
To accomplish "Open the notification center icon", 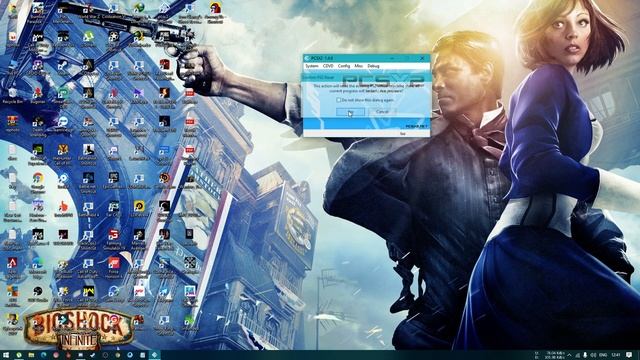I will click(x=630, y=355).
